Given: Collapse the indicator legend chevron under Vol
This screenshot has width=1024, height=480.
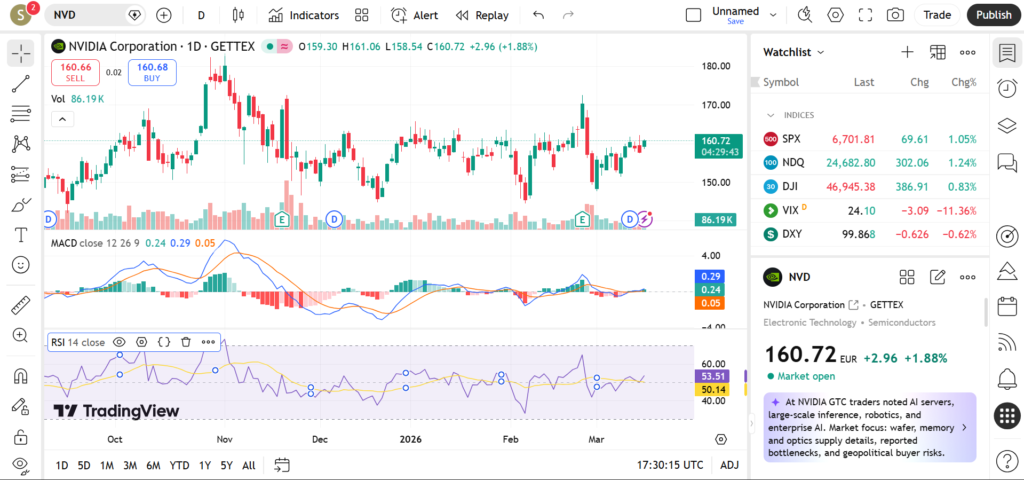Looking at the screenshot, I should click(x=62, y=119).
